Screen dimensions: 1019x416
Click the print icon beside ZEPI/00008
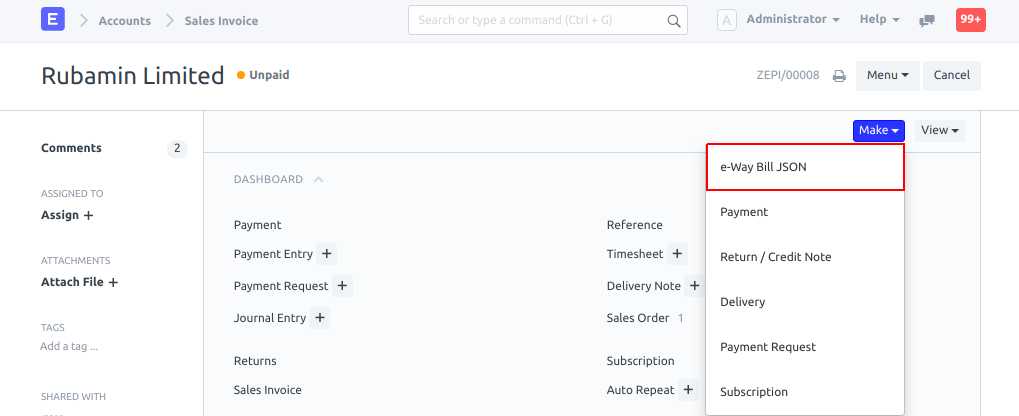click(x=840, y=76)
